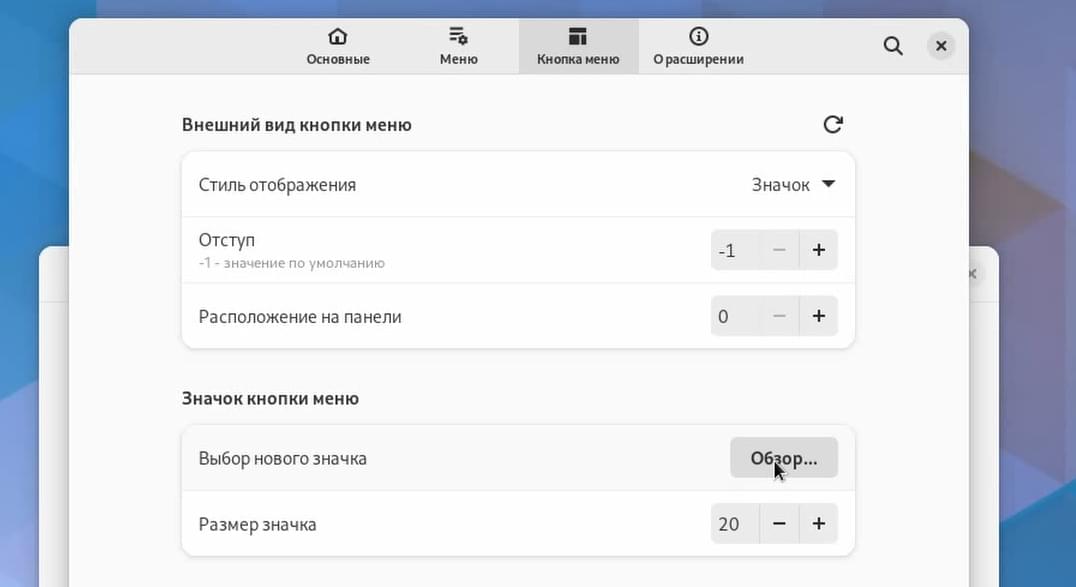Click the Расположение на панели value field
This screenshot has height=587, width=1076.
[735, 316]
